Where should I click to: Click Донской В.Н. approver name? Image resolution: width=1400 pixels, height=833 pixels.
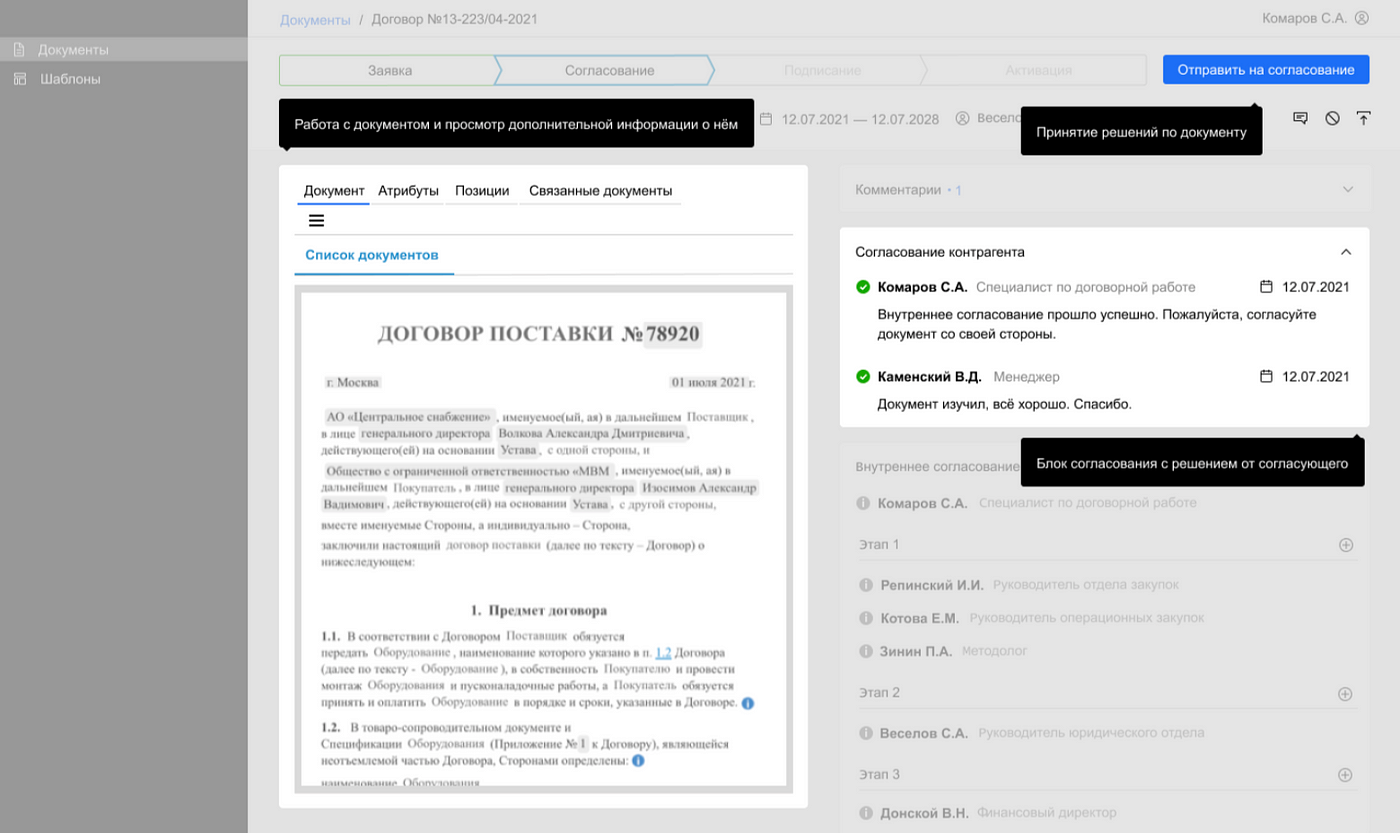click(x=924, y=813)
